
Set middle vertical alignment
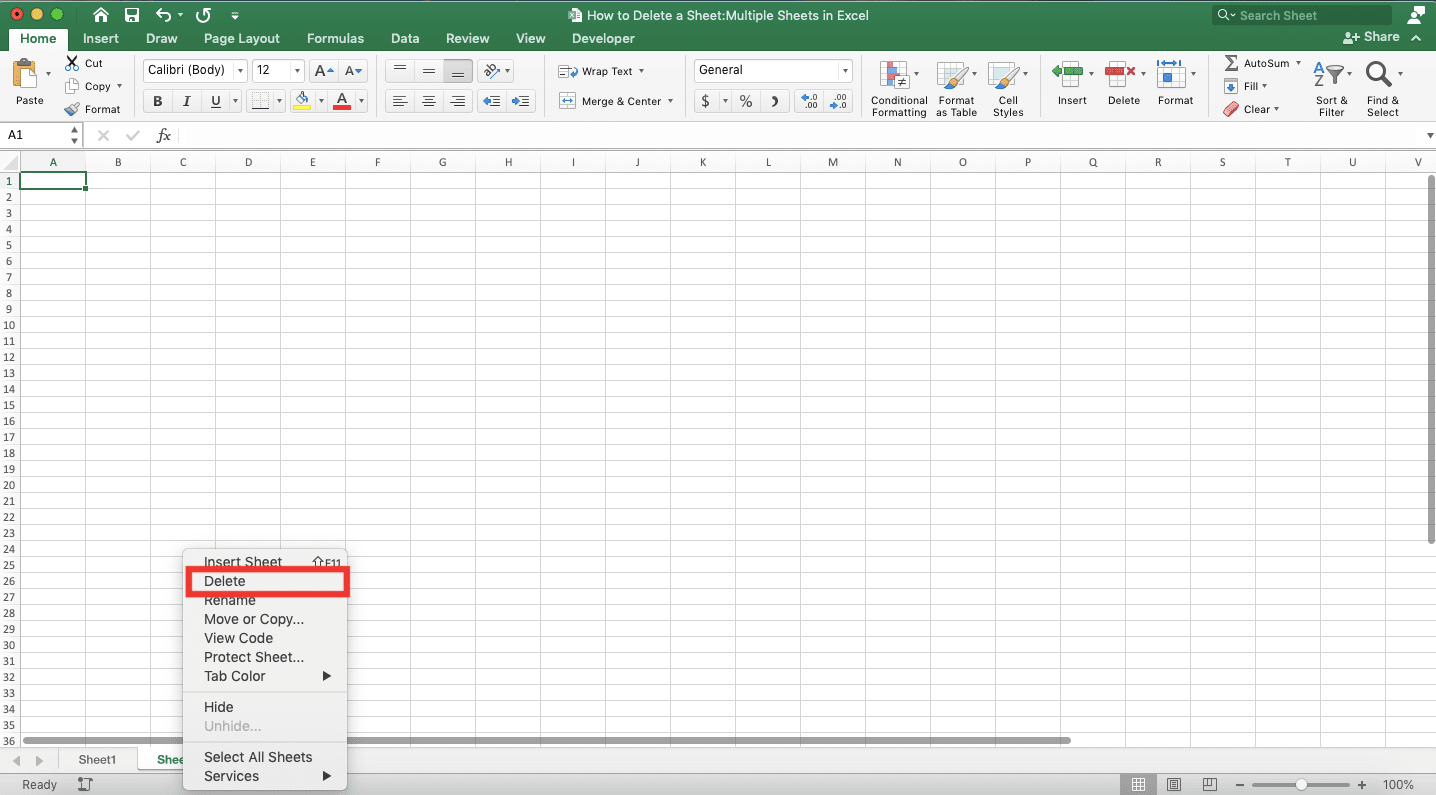[x=429, y=71]
